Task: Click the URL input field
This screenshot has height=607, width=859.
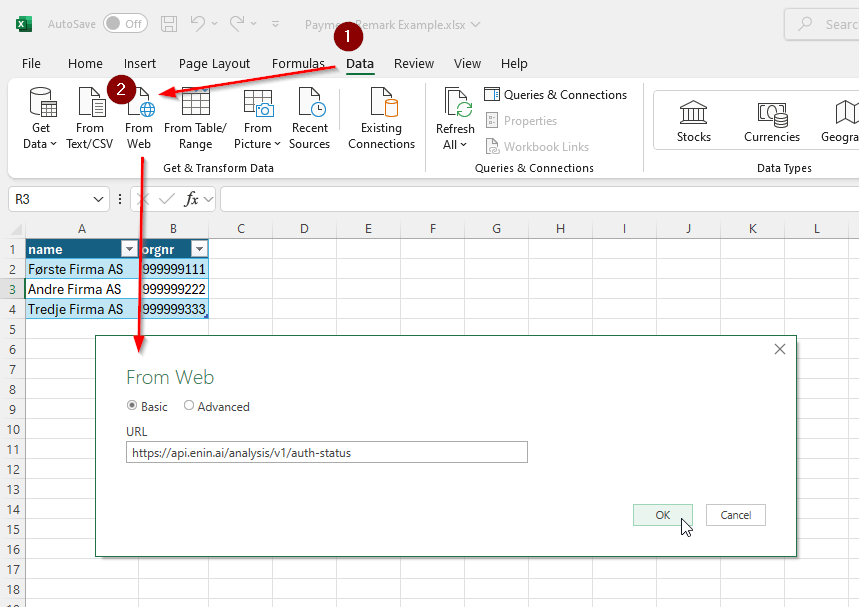Action: point(327,453)
